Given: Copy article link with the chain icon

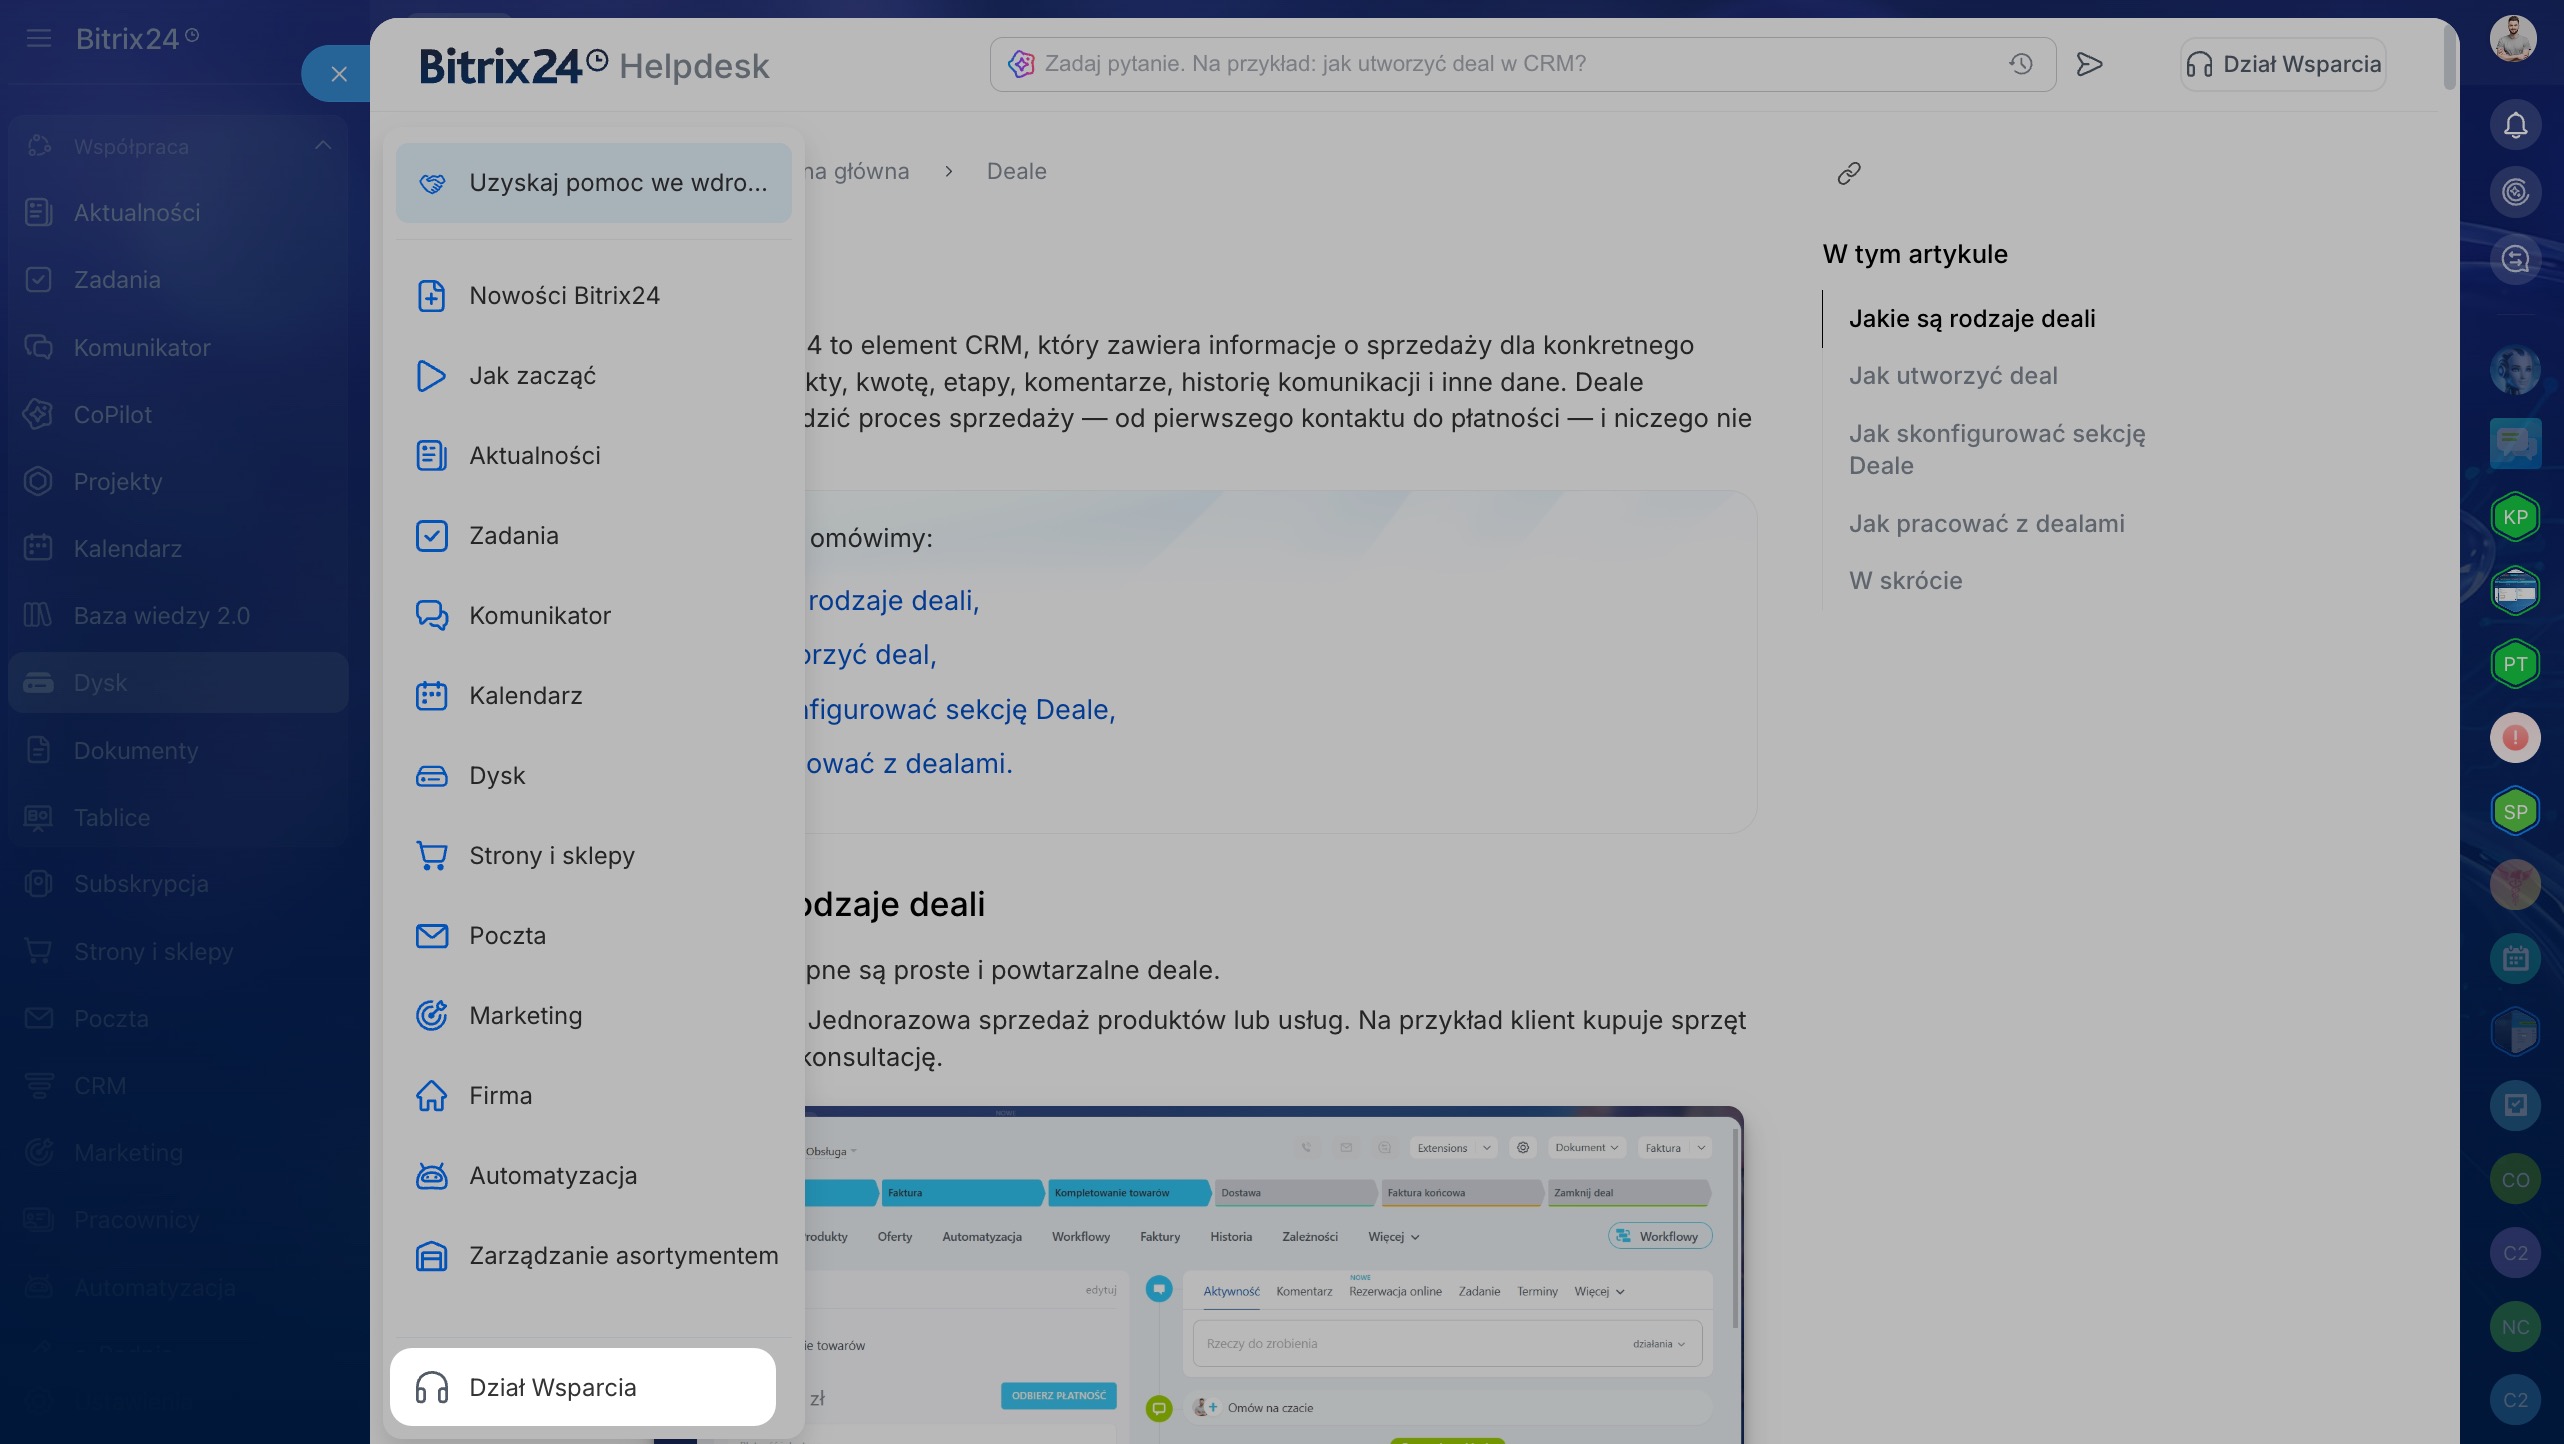Looking at the screenshot, I should pyautogui.click(x=1849, y=173).
